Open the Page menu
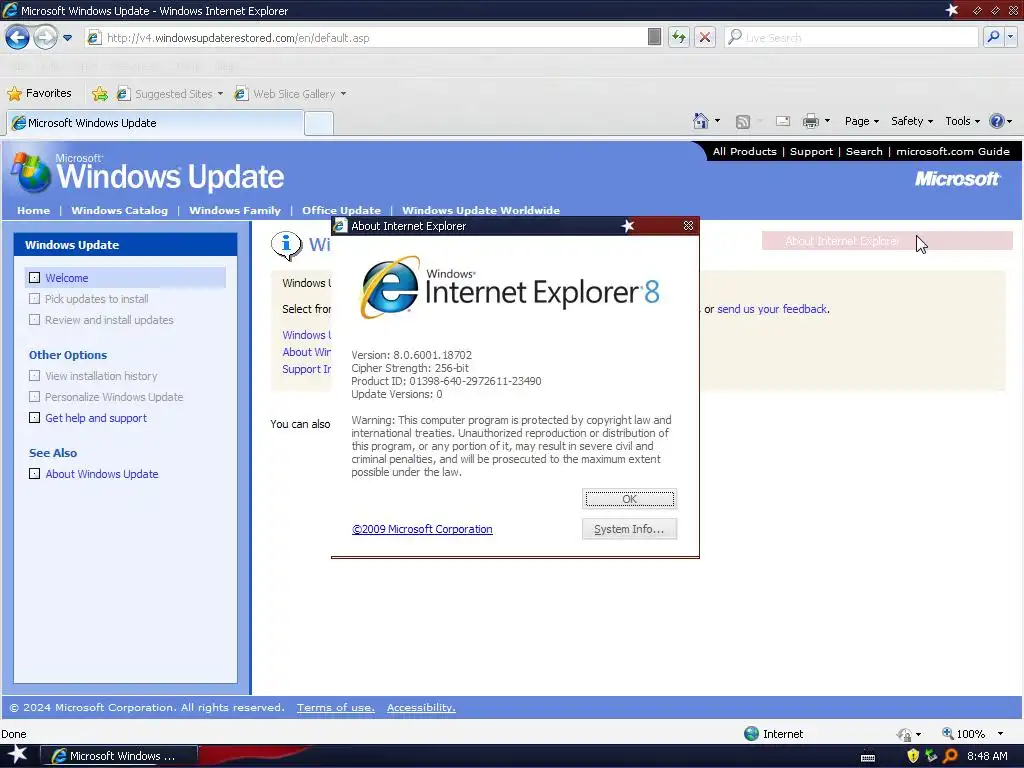Image resolution: width=1024 pixels, height=768 pixels. 861,121
